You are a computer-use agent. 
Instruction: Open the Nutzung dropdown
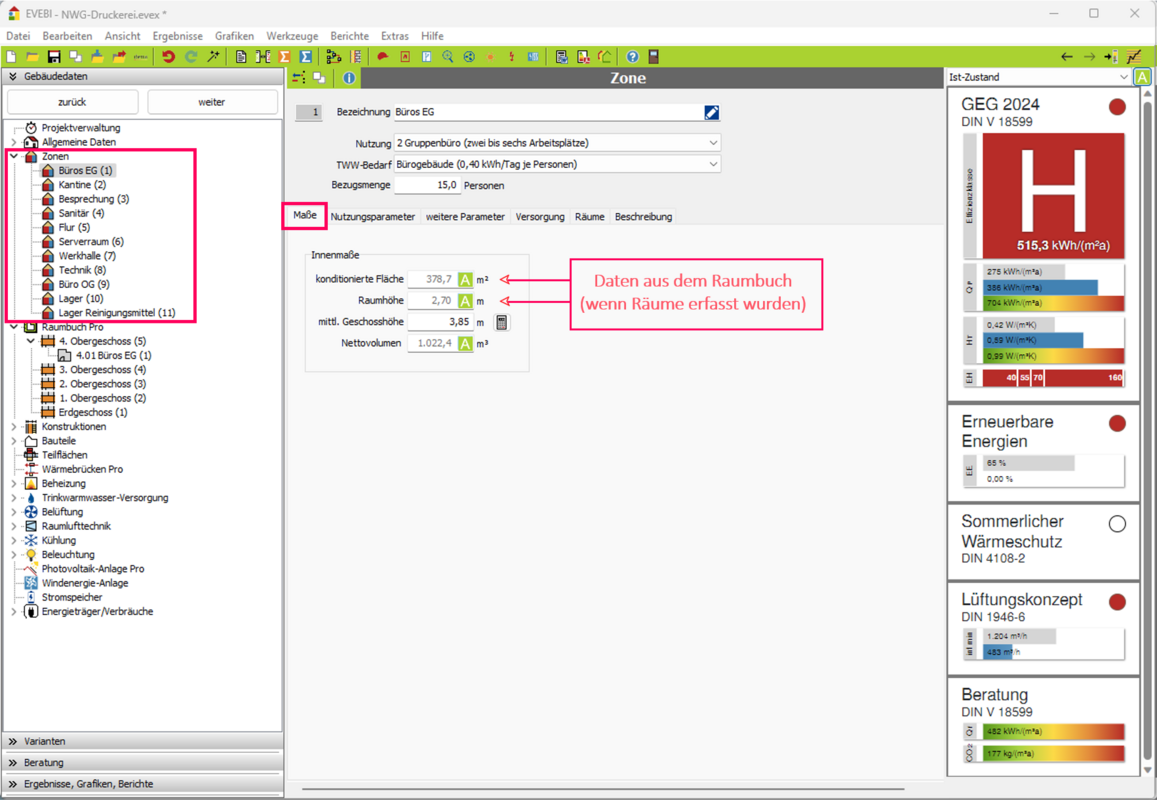click(x=713, y=143)
